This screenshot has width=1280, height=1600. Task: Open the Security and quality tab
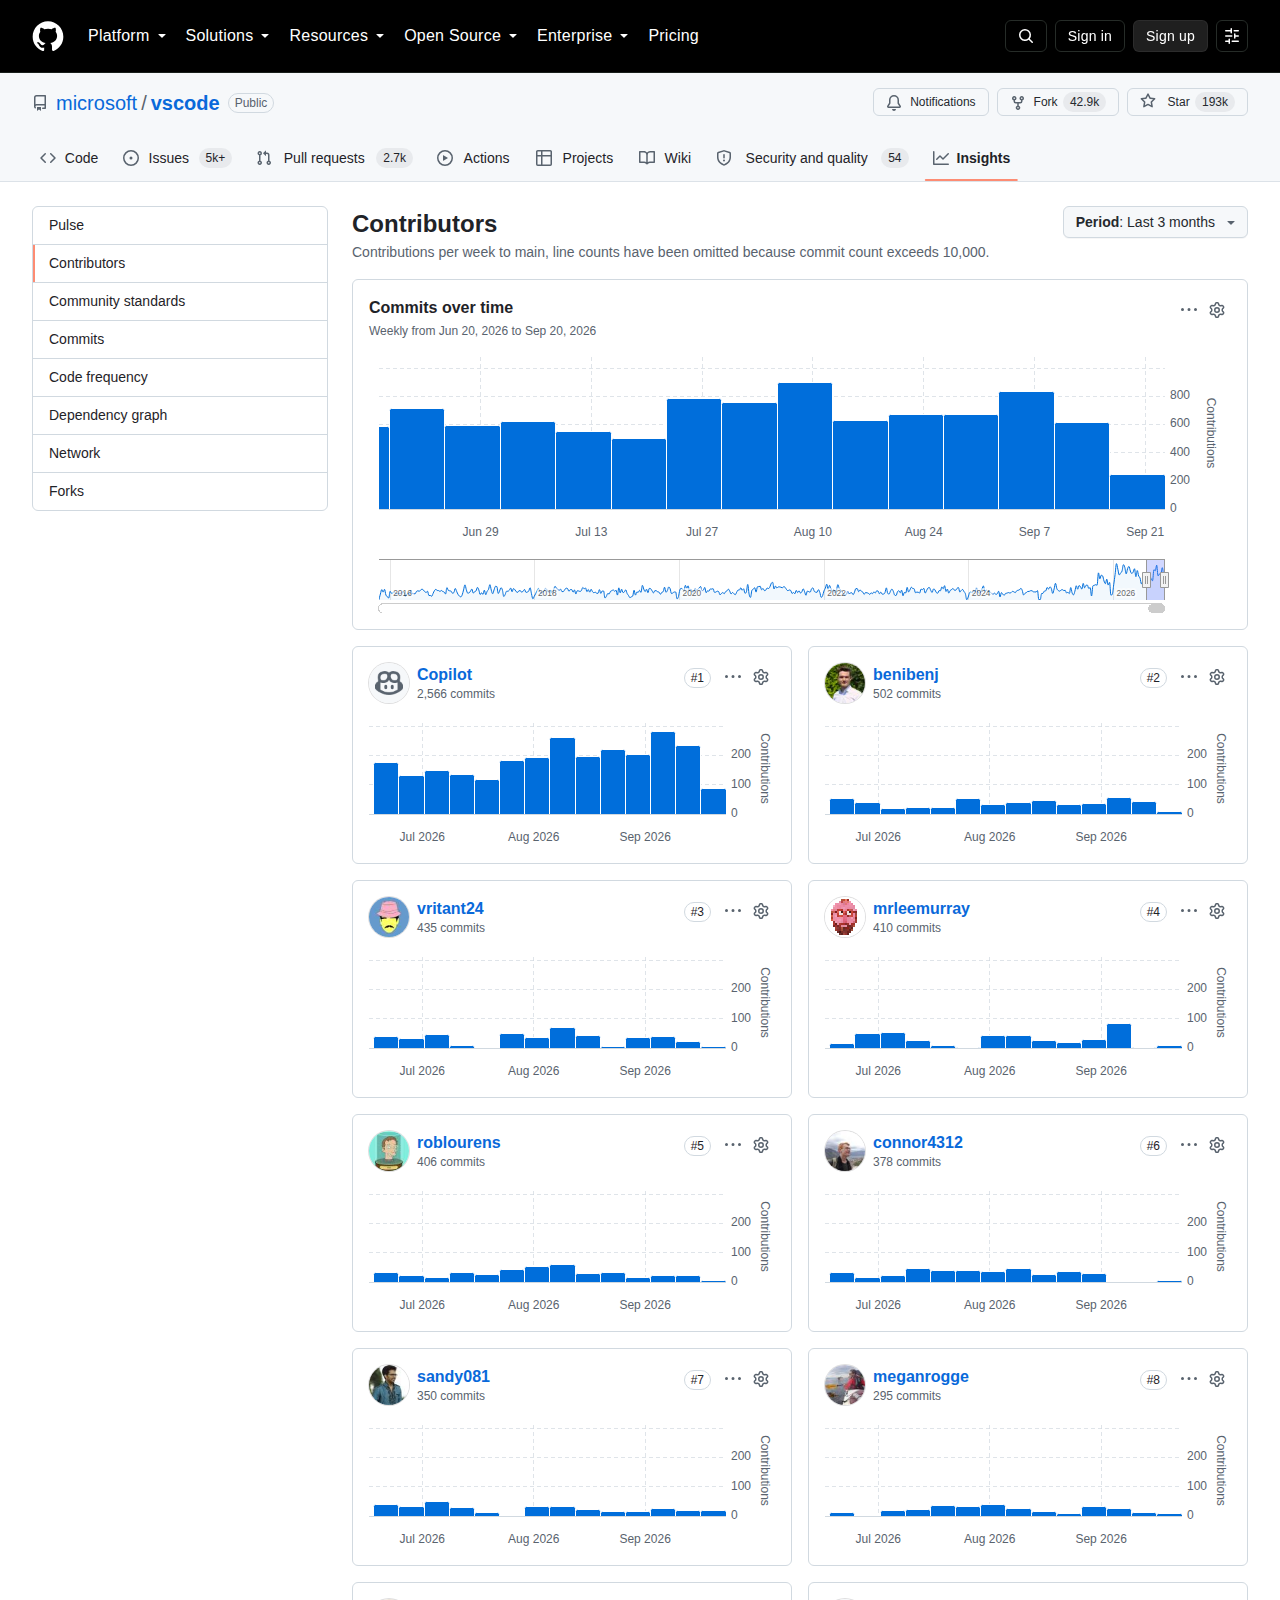coord(812,158)
